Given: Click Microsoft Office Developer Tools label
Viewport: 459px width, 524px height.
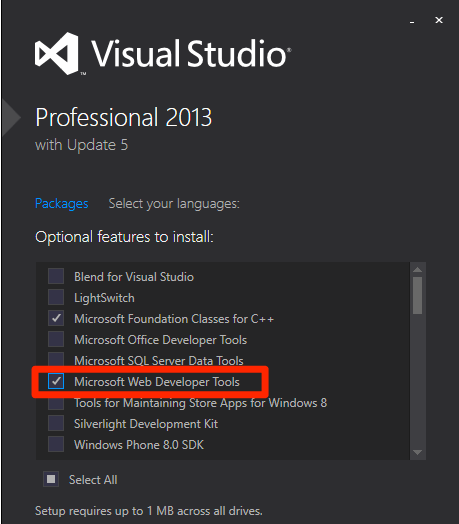Looking at the screenshot, I should tap(160, 340).
